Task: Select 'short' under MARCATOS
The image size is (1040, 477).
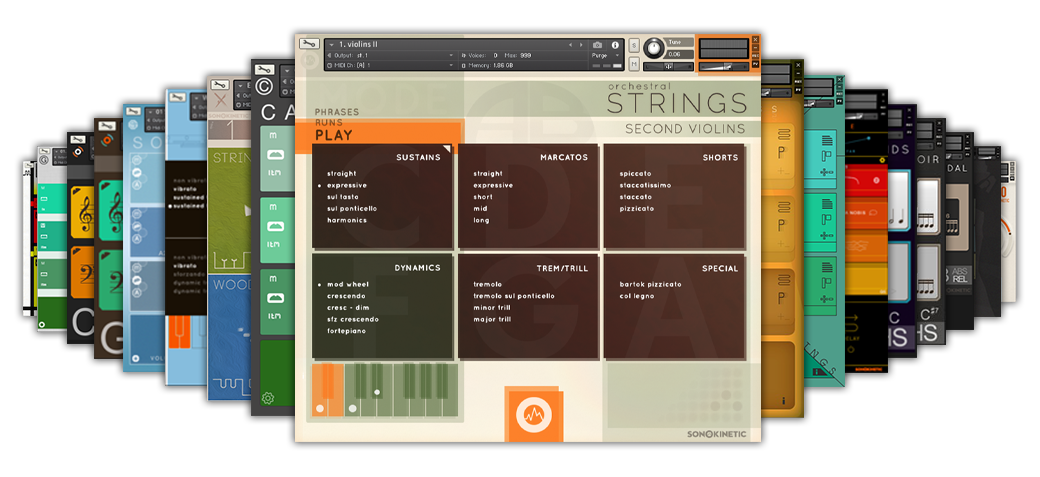Action: pyautogui.click(x=483, y=197)
